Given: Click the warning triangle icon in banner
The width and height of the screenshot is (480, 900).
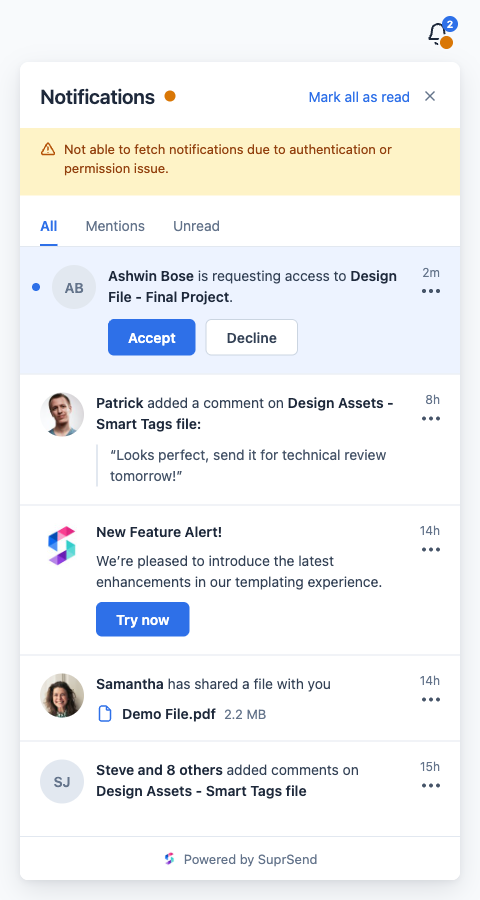Looking at the screenshot, I should pyautogui.click(x=48, y=150).
